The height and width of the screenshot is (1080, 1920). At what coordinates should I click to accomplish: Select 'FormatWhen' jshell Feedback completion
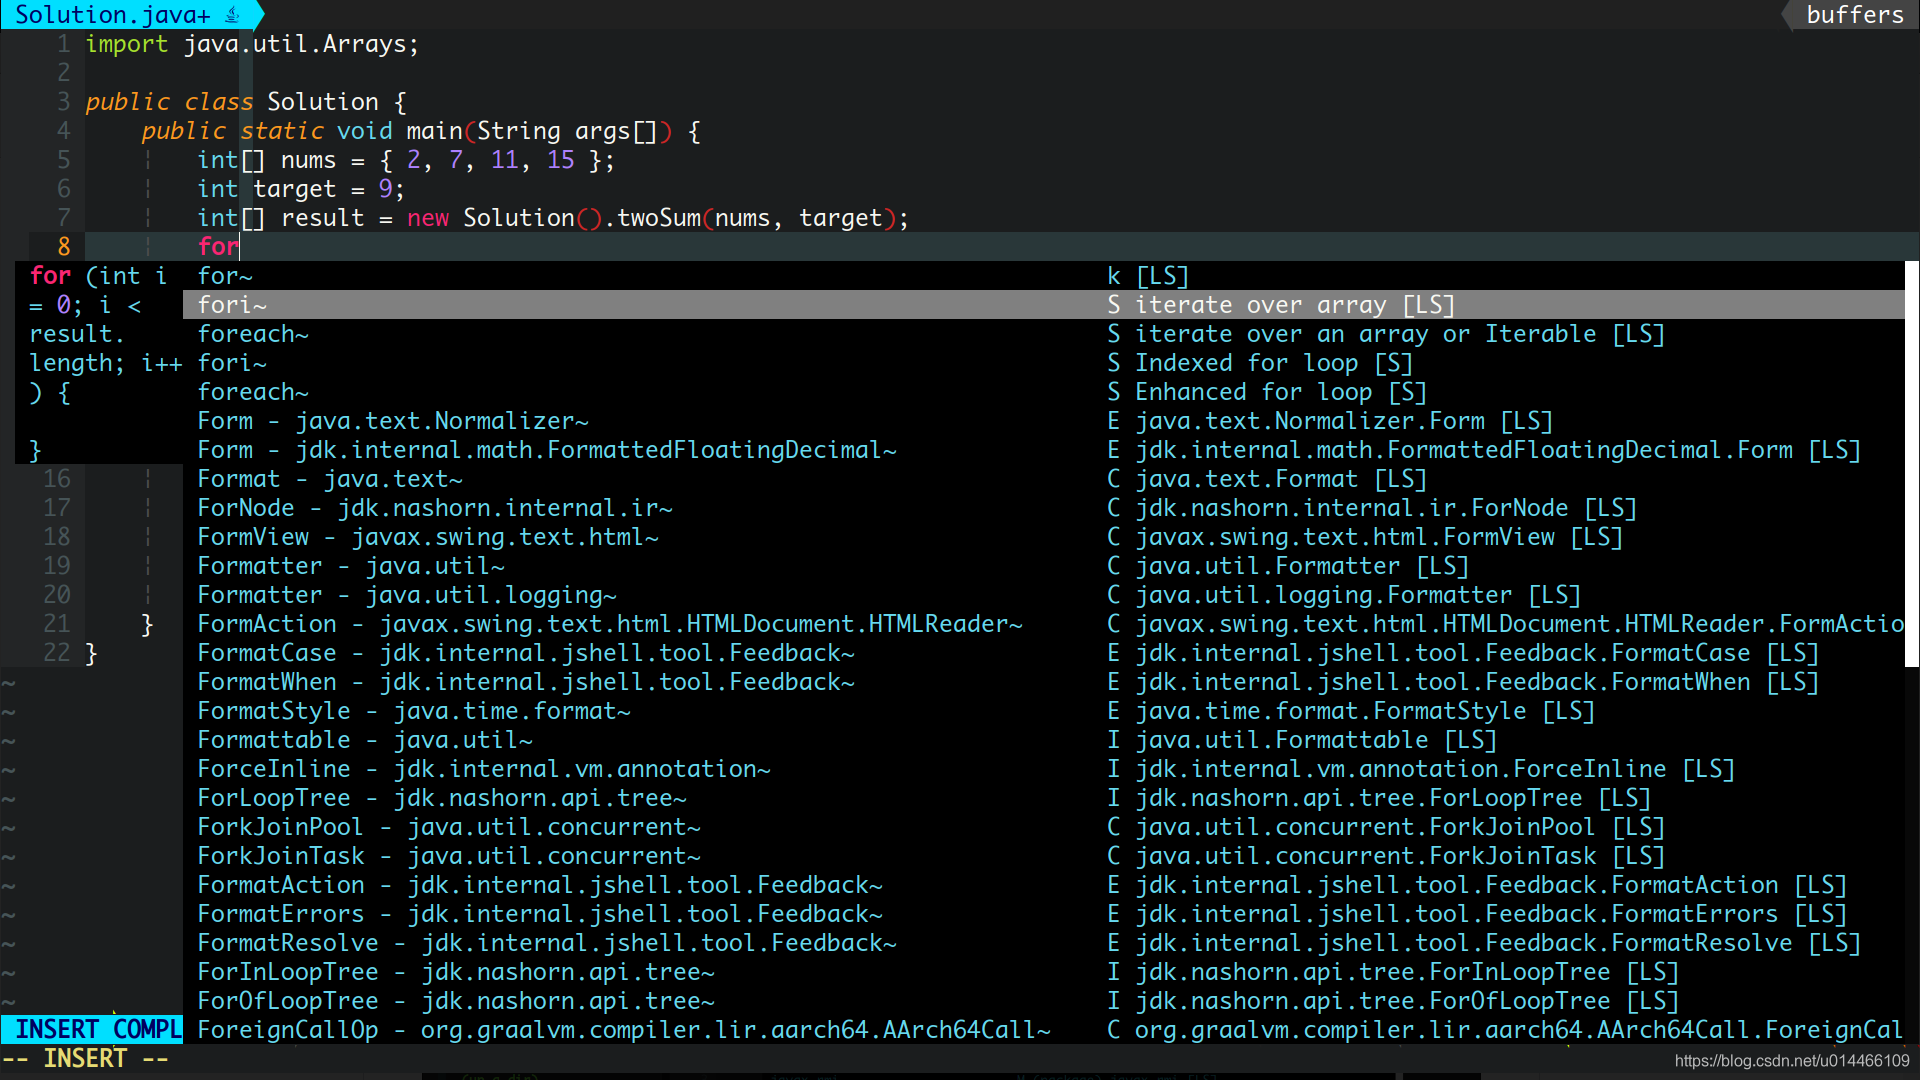pos(1044,682)
